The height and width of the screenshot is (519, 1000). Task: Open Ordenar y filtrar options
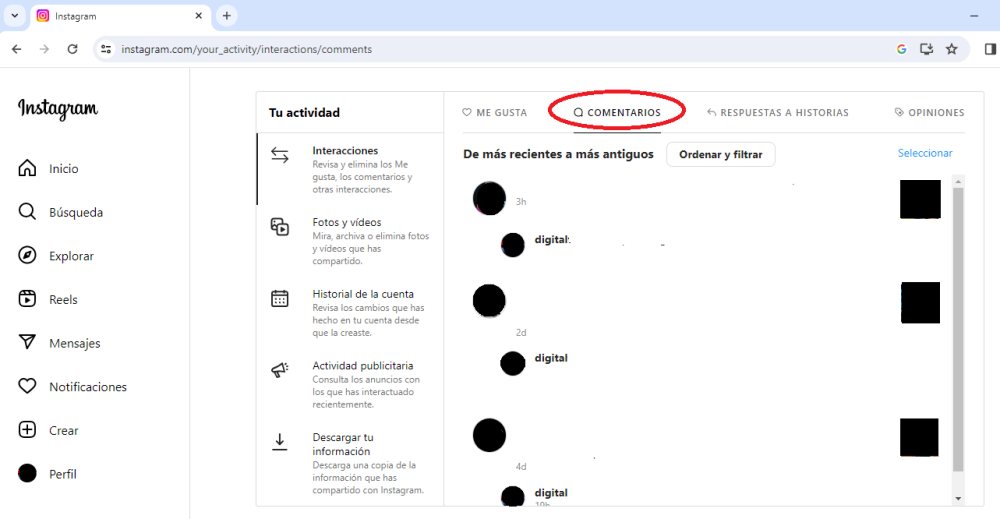tap(720, 154)
